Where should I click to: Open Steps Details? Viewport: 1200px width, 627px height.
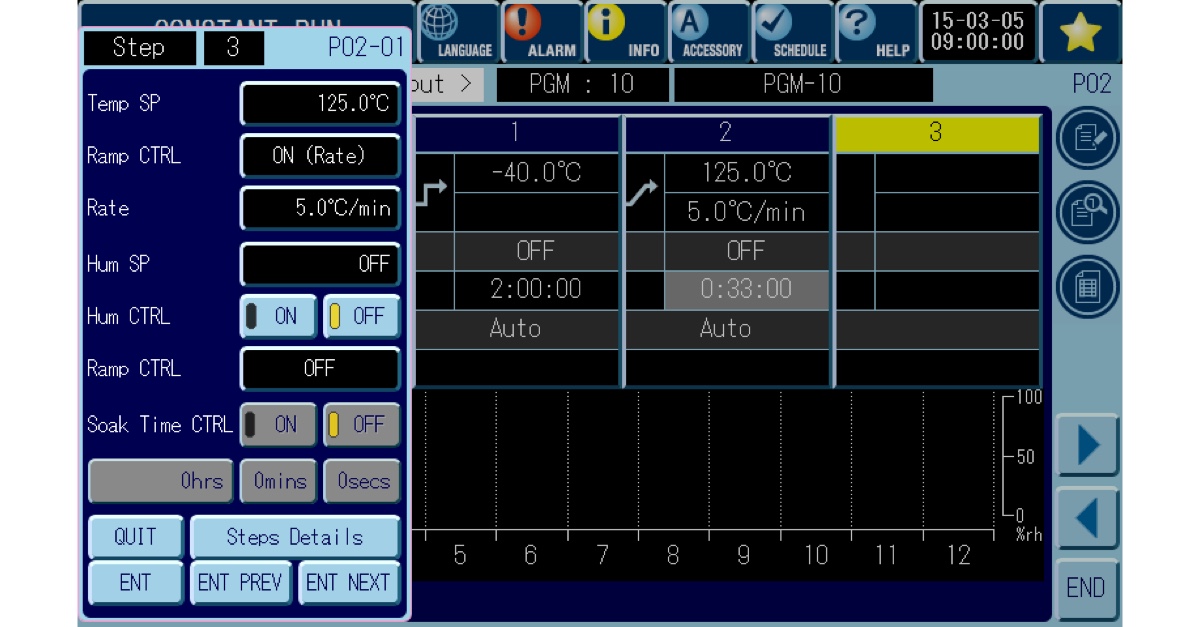click(x=295, y=537)
